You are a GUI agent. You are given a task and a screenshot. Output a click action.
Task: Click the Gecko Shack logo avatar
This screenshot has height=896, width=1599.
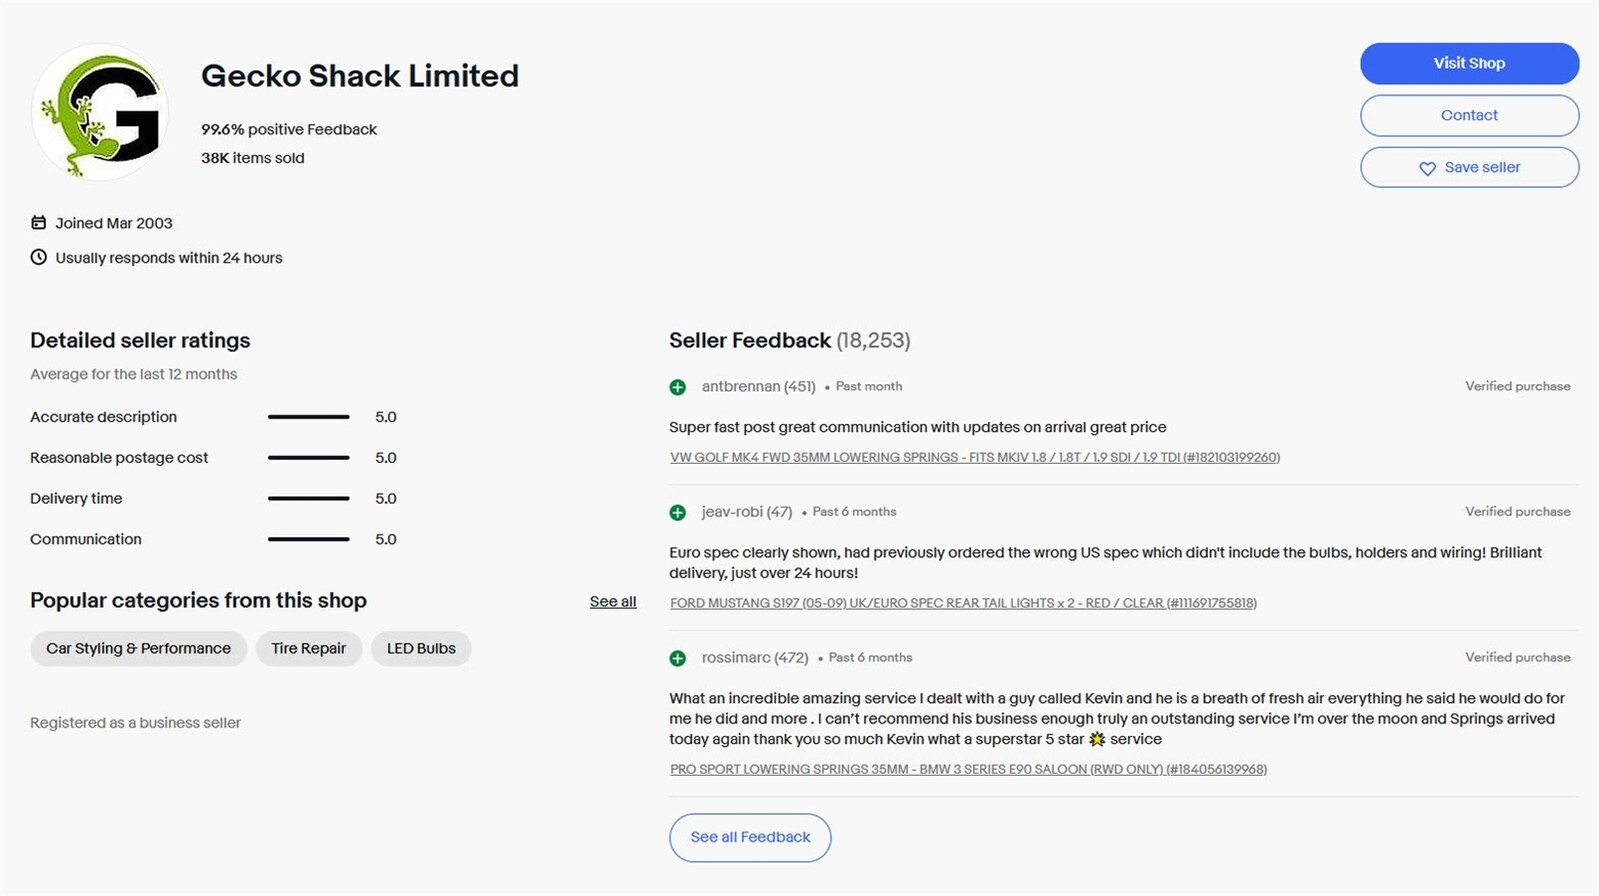(x=100, y=112)
